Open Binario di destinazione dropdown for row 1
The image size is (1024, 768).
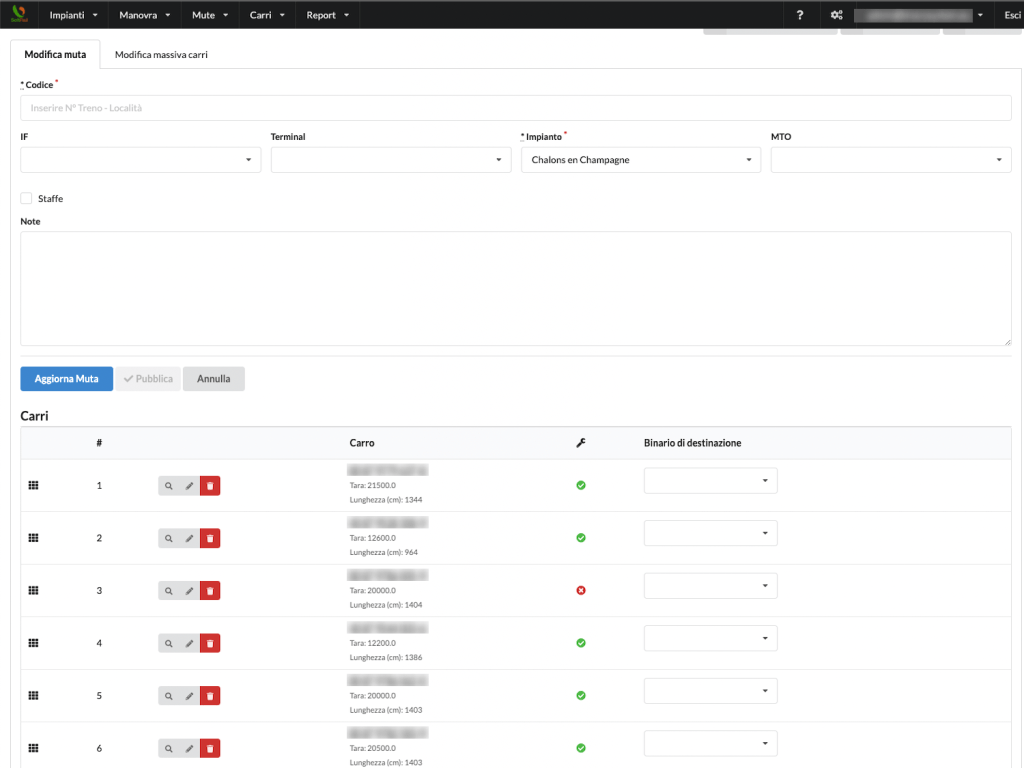(711, 481)
